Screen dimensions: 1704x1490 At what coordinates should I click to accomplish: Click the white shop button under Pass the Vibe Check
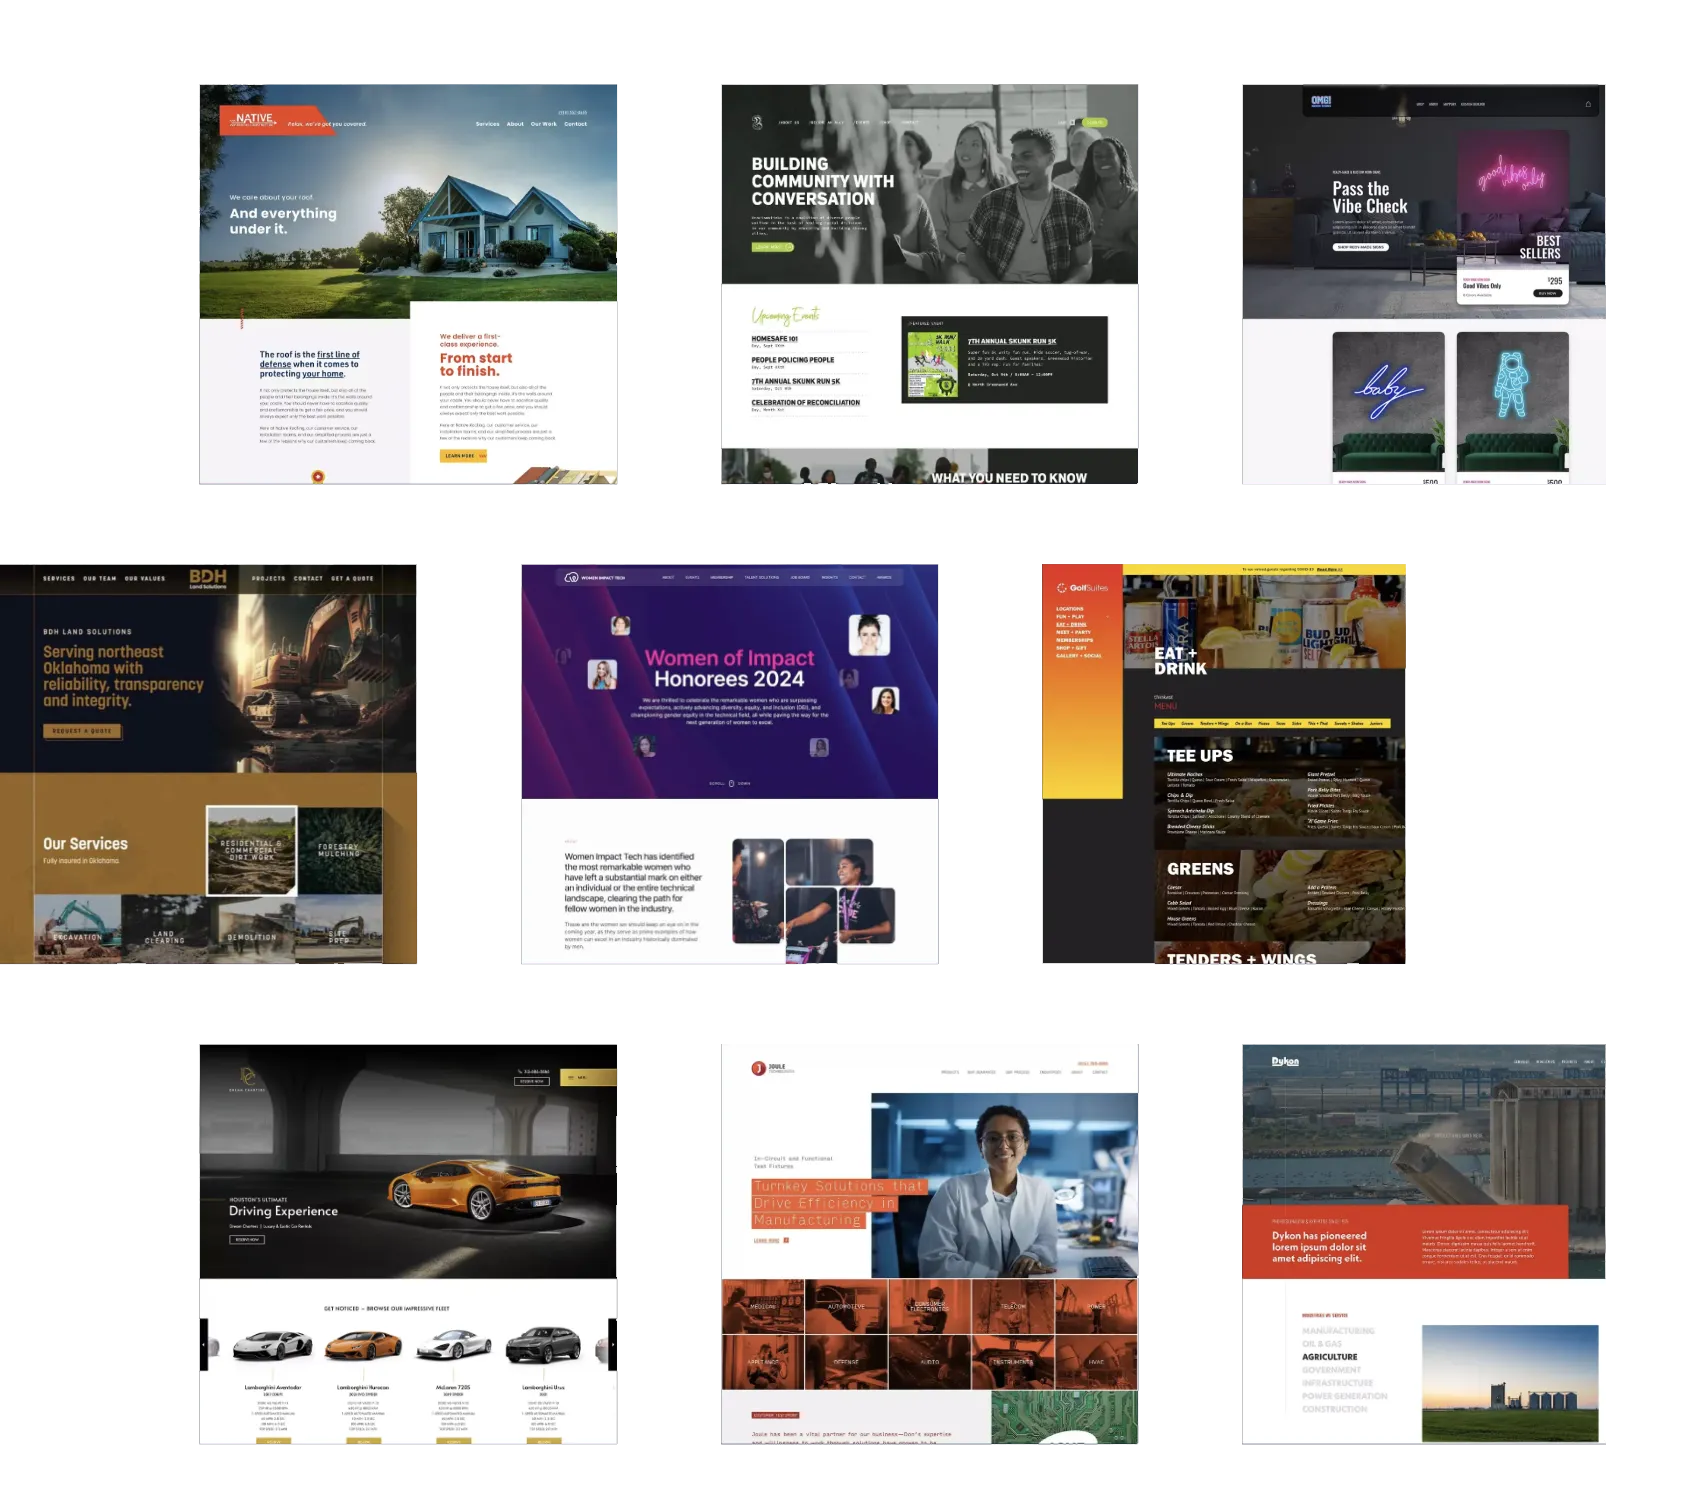(x=1361, y=247)
